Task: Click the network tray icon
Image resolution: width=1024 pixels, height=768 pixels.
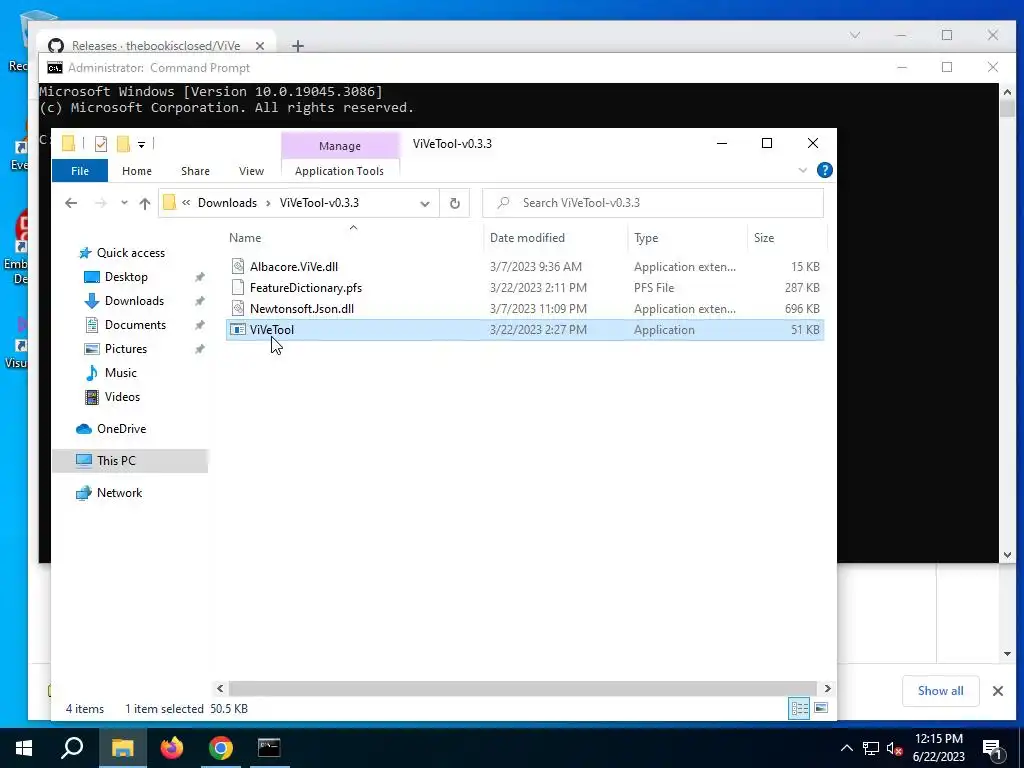Action: (x=871, y=748)
